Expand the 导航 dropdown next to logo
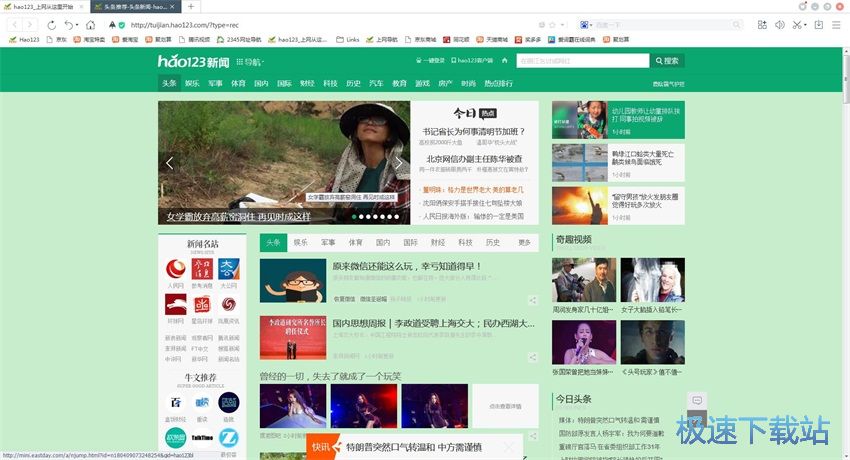 point(250,62)
